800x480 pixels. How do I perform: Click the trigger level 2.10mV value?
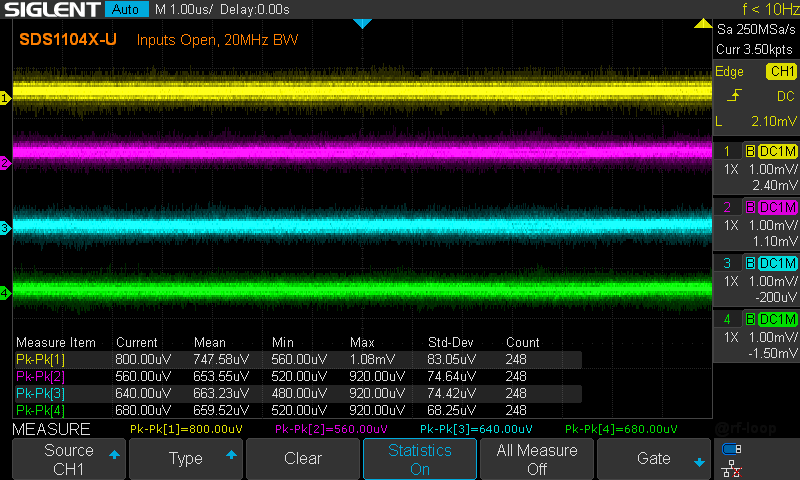(x=773, y=121)
